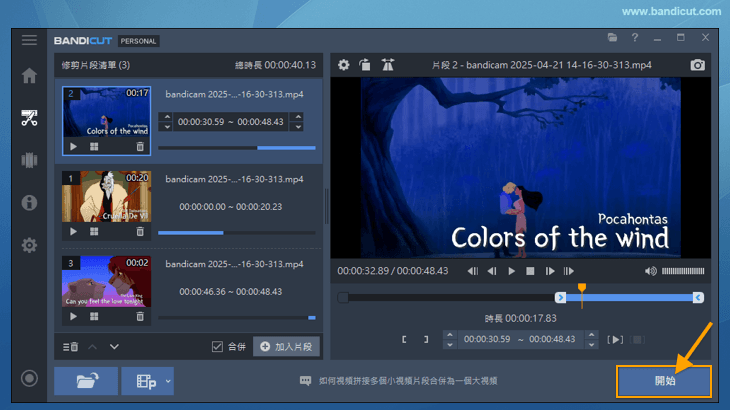Viewport: 730px width, 410px height.
Task: Stop the preview playback
Action: tap(530, 271)
